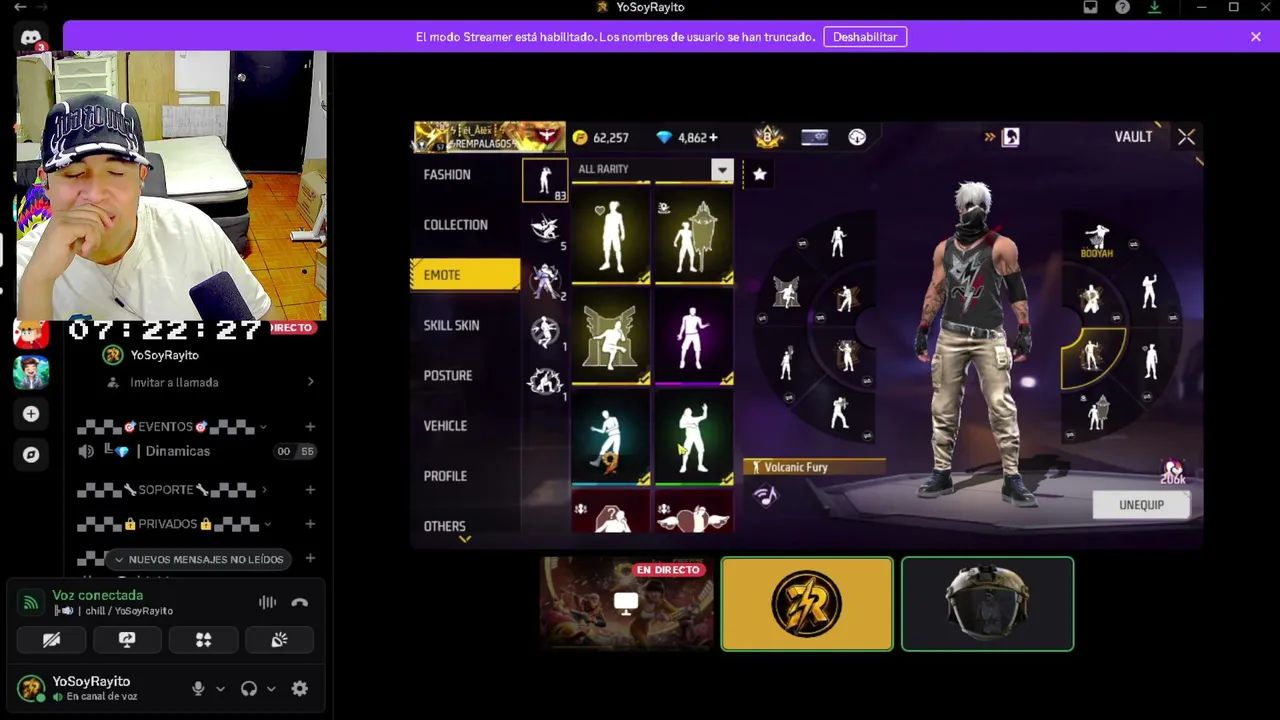The height and width of the screenshot is (720, 1280).
Task: Click the character portrait icon beside VAULT
Action: [1011, 137]
